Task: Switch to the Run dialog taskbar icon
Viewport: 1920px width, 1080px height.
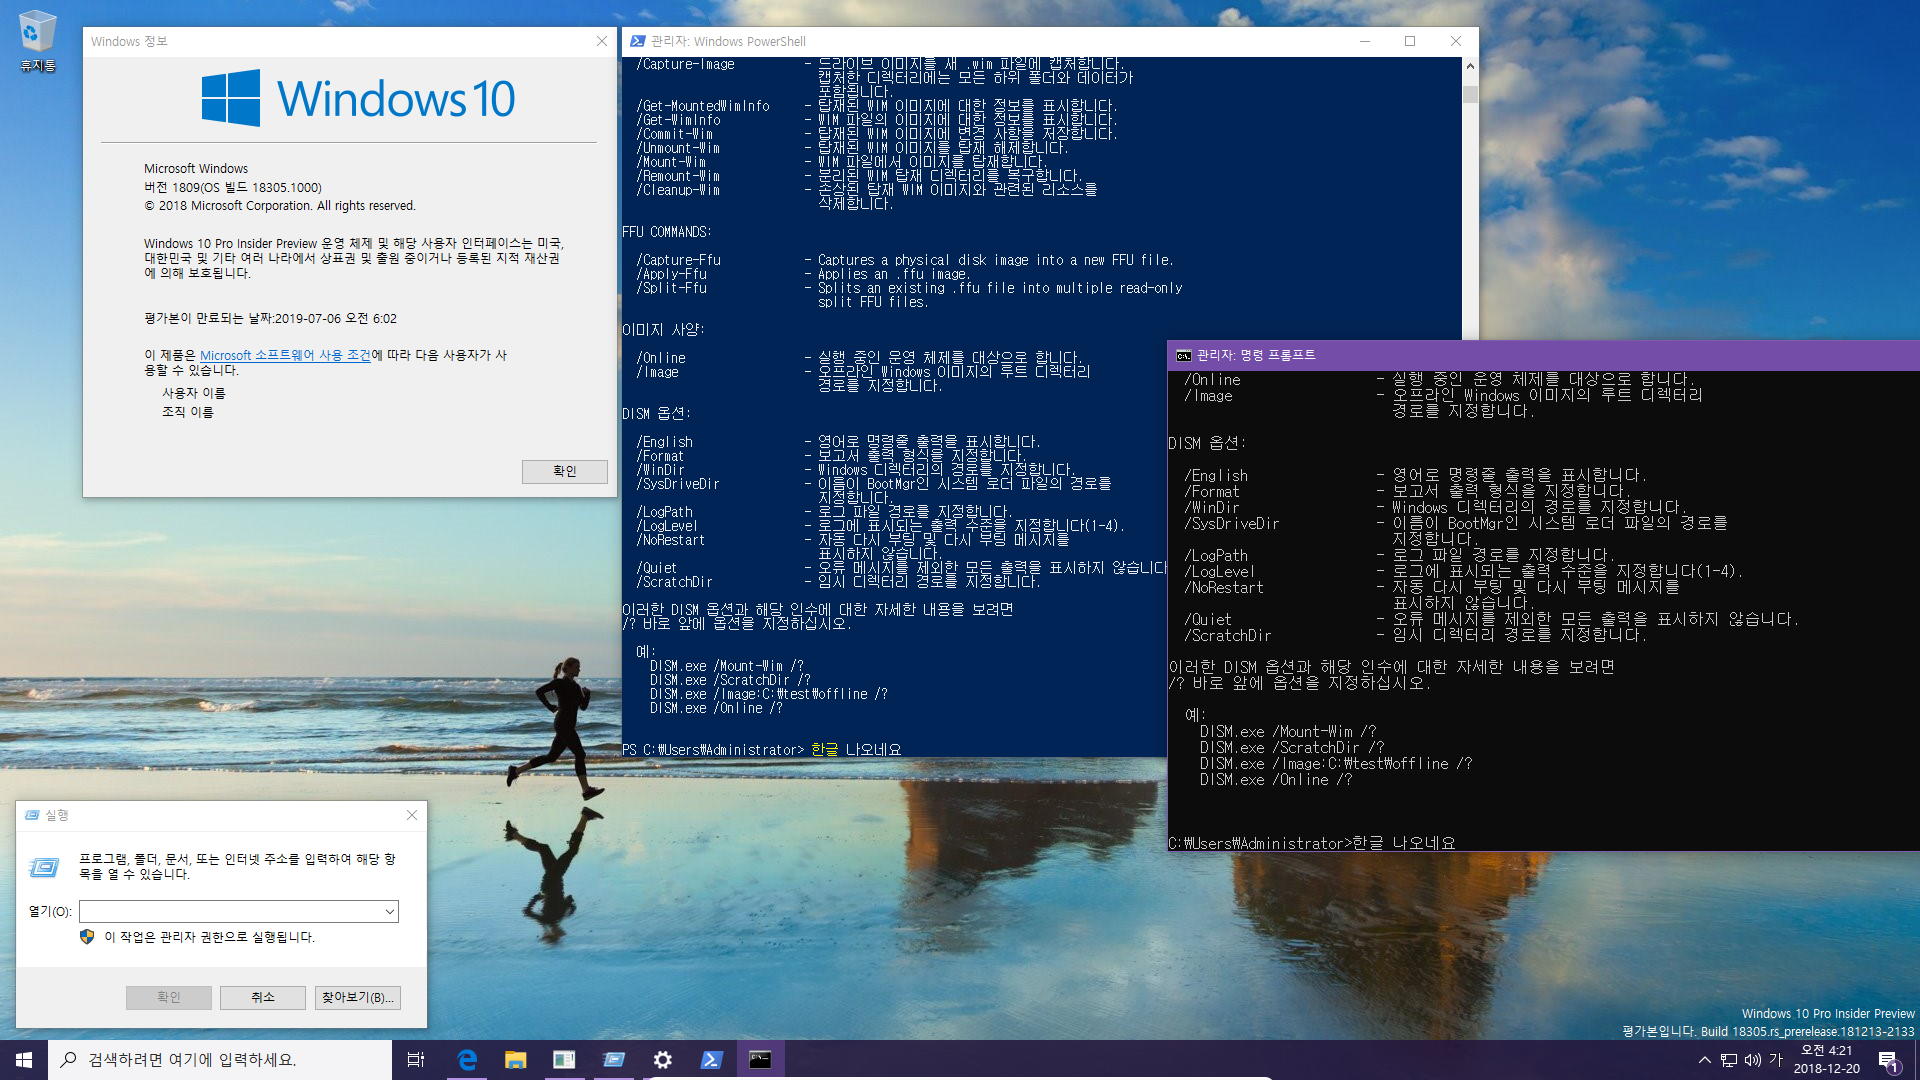Action: 613,1060
